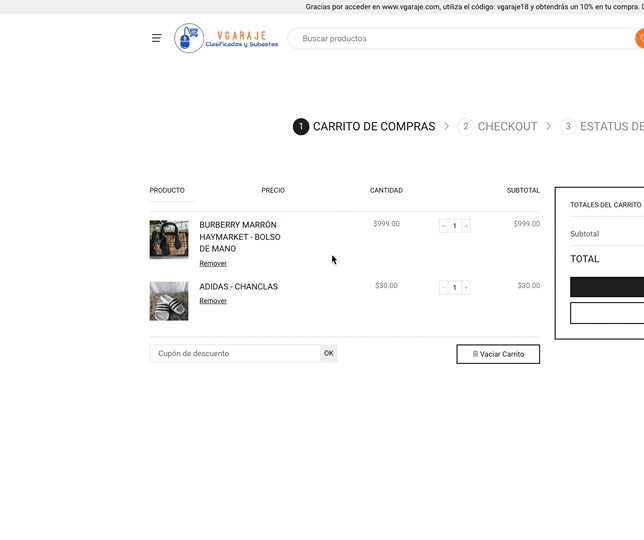Decrease quantity of Adidas chanclas
644x540 pixels.
[x=444, y=287]
